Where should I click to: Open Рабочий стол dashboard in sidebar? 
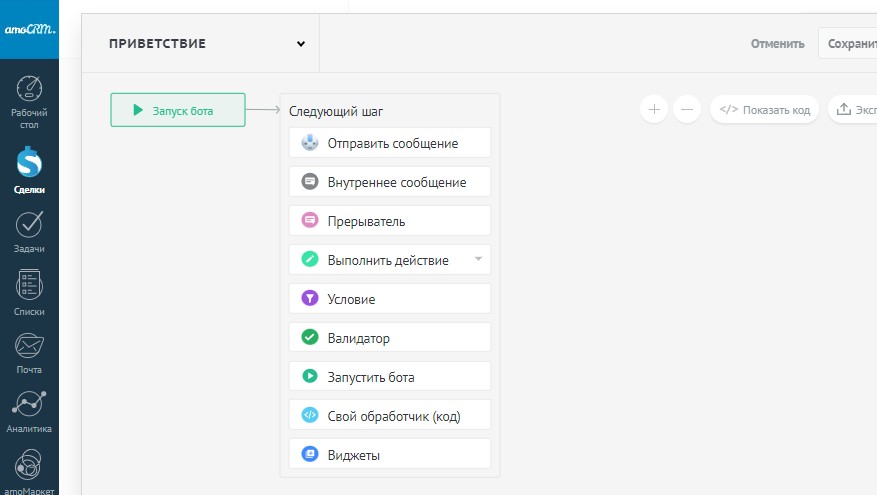coord(29,101)
